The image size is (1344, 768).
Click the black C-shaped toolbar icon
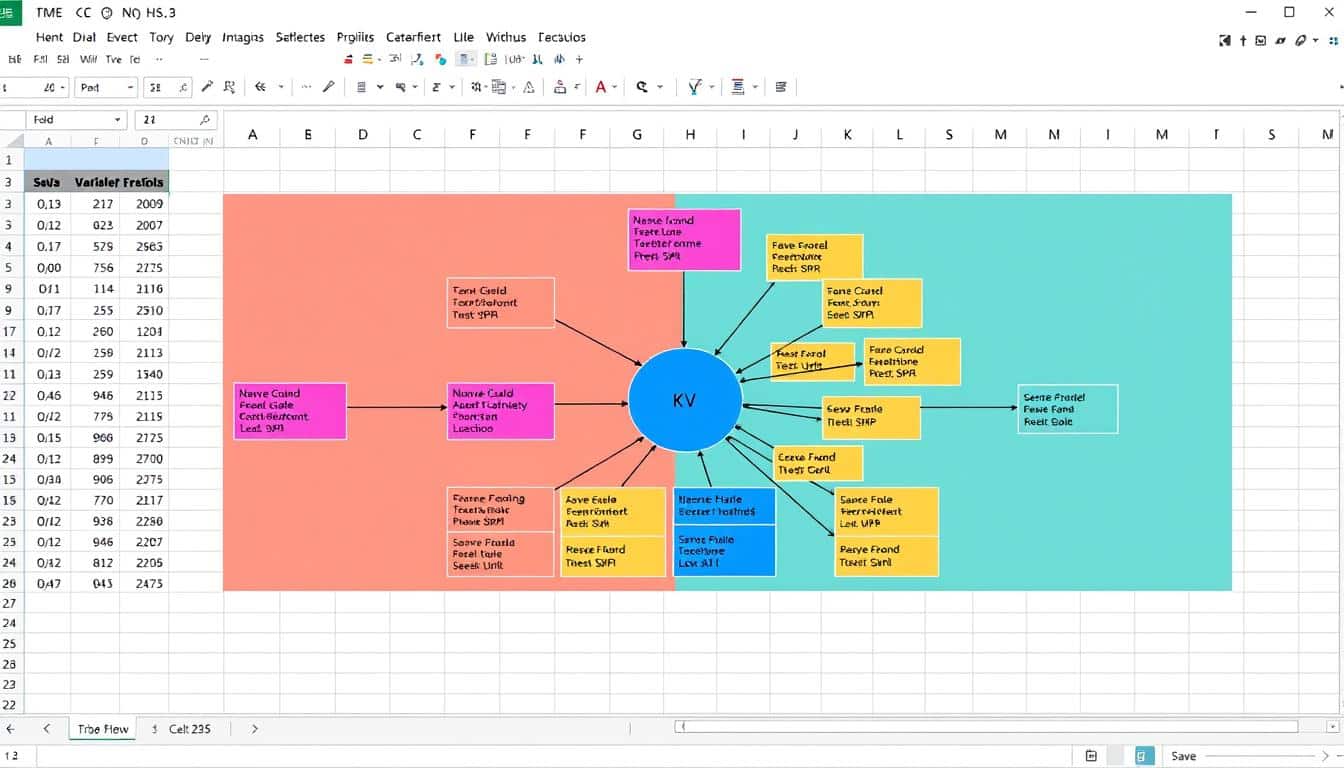point(642,87)
